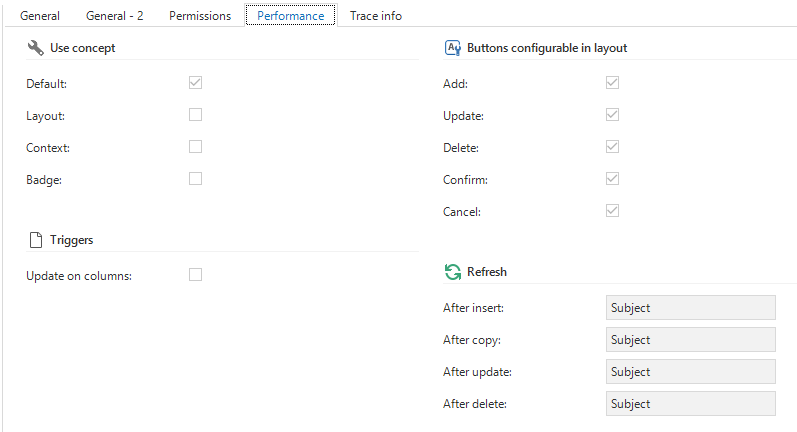Switch to the General tab
The height and width of the screenshot is (432, 797).
(40, 16)
